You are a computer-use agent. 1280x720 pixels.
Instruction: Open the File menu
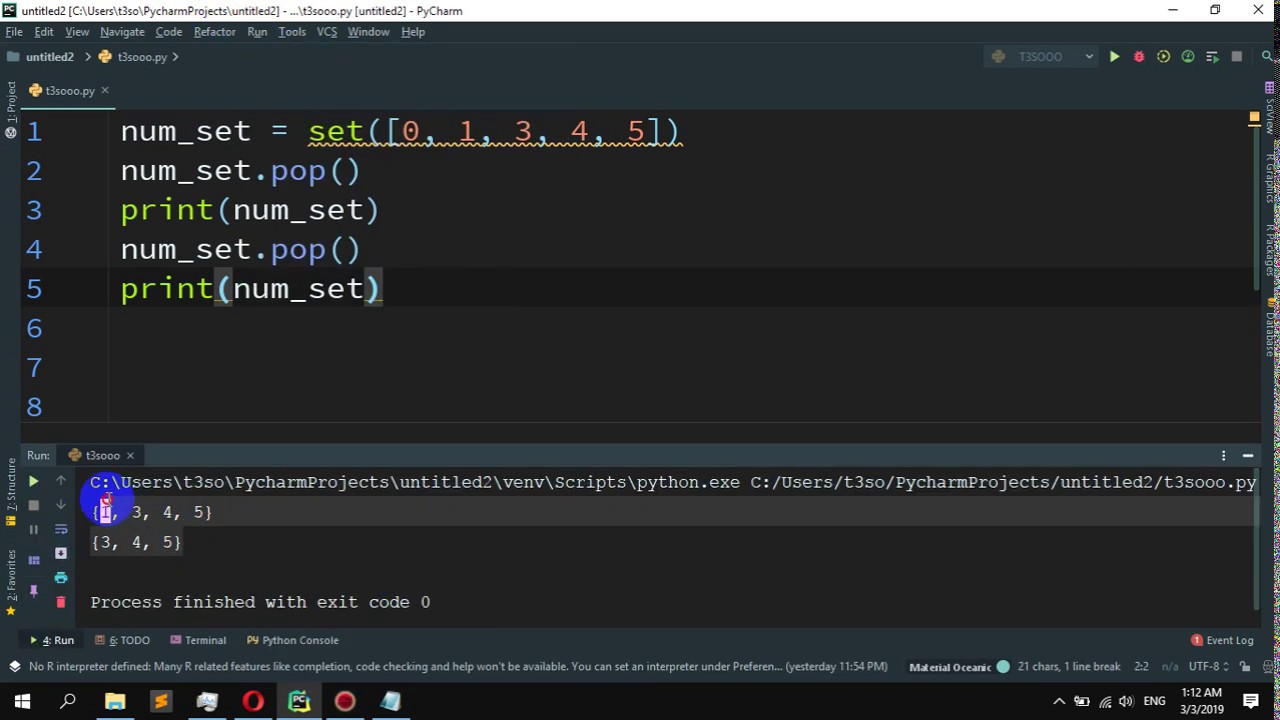14,32
